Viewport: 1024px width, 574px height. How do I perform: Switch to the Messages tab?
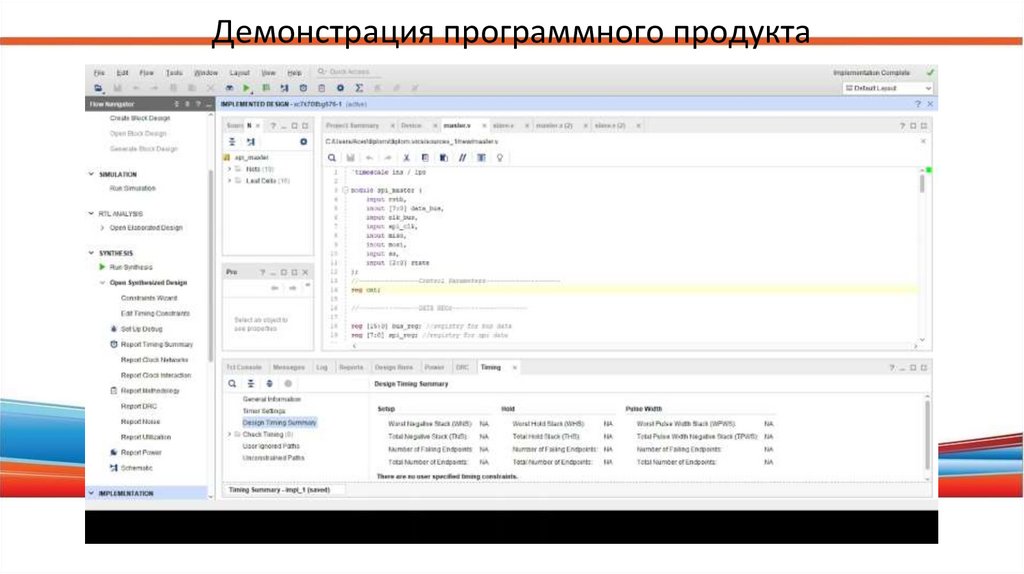click(x=289, y=368)
